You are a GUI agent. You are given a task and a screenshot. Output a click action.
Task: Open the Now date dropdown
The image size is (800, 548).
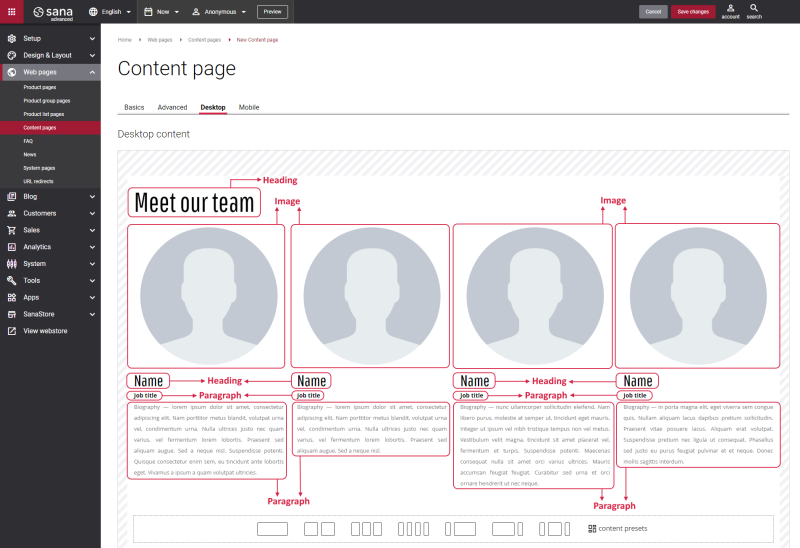click(162, 12)
